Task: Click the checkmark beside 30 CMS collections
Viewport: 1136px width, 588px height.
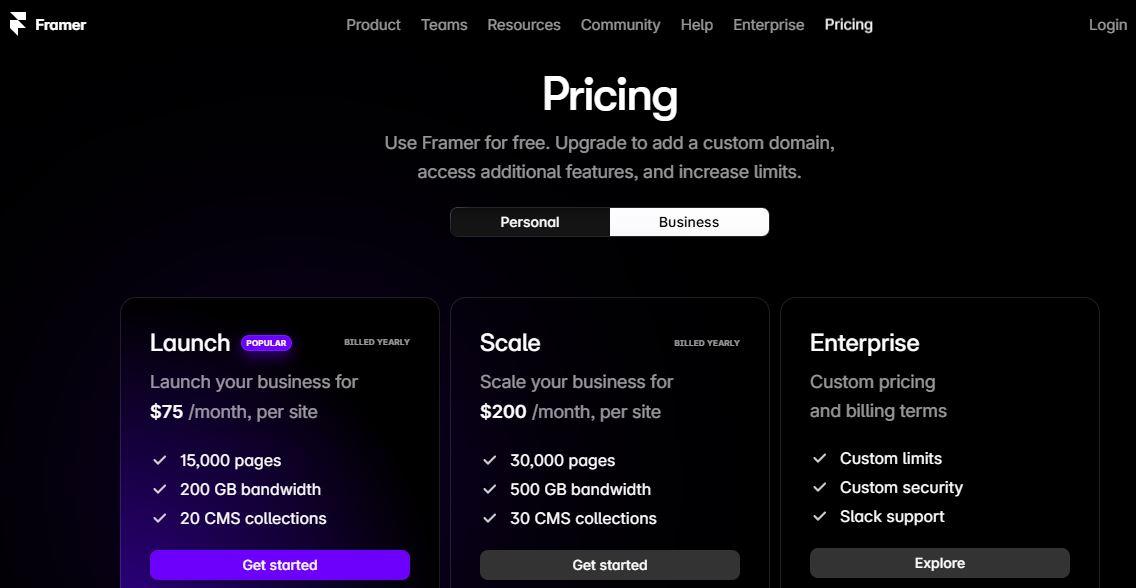Action: pyautogui.click(x=489, y=518)
